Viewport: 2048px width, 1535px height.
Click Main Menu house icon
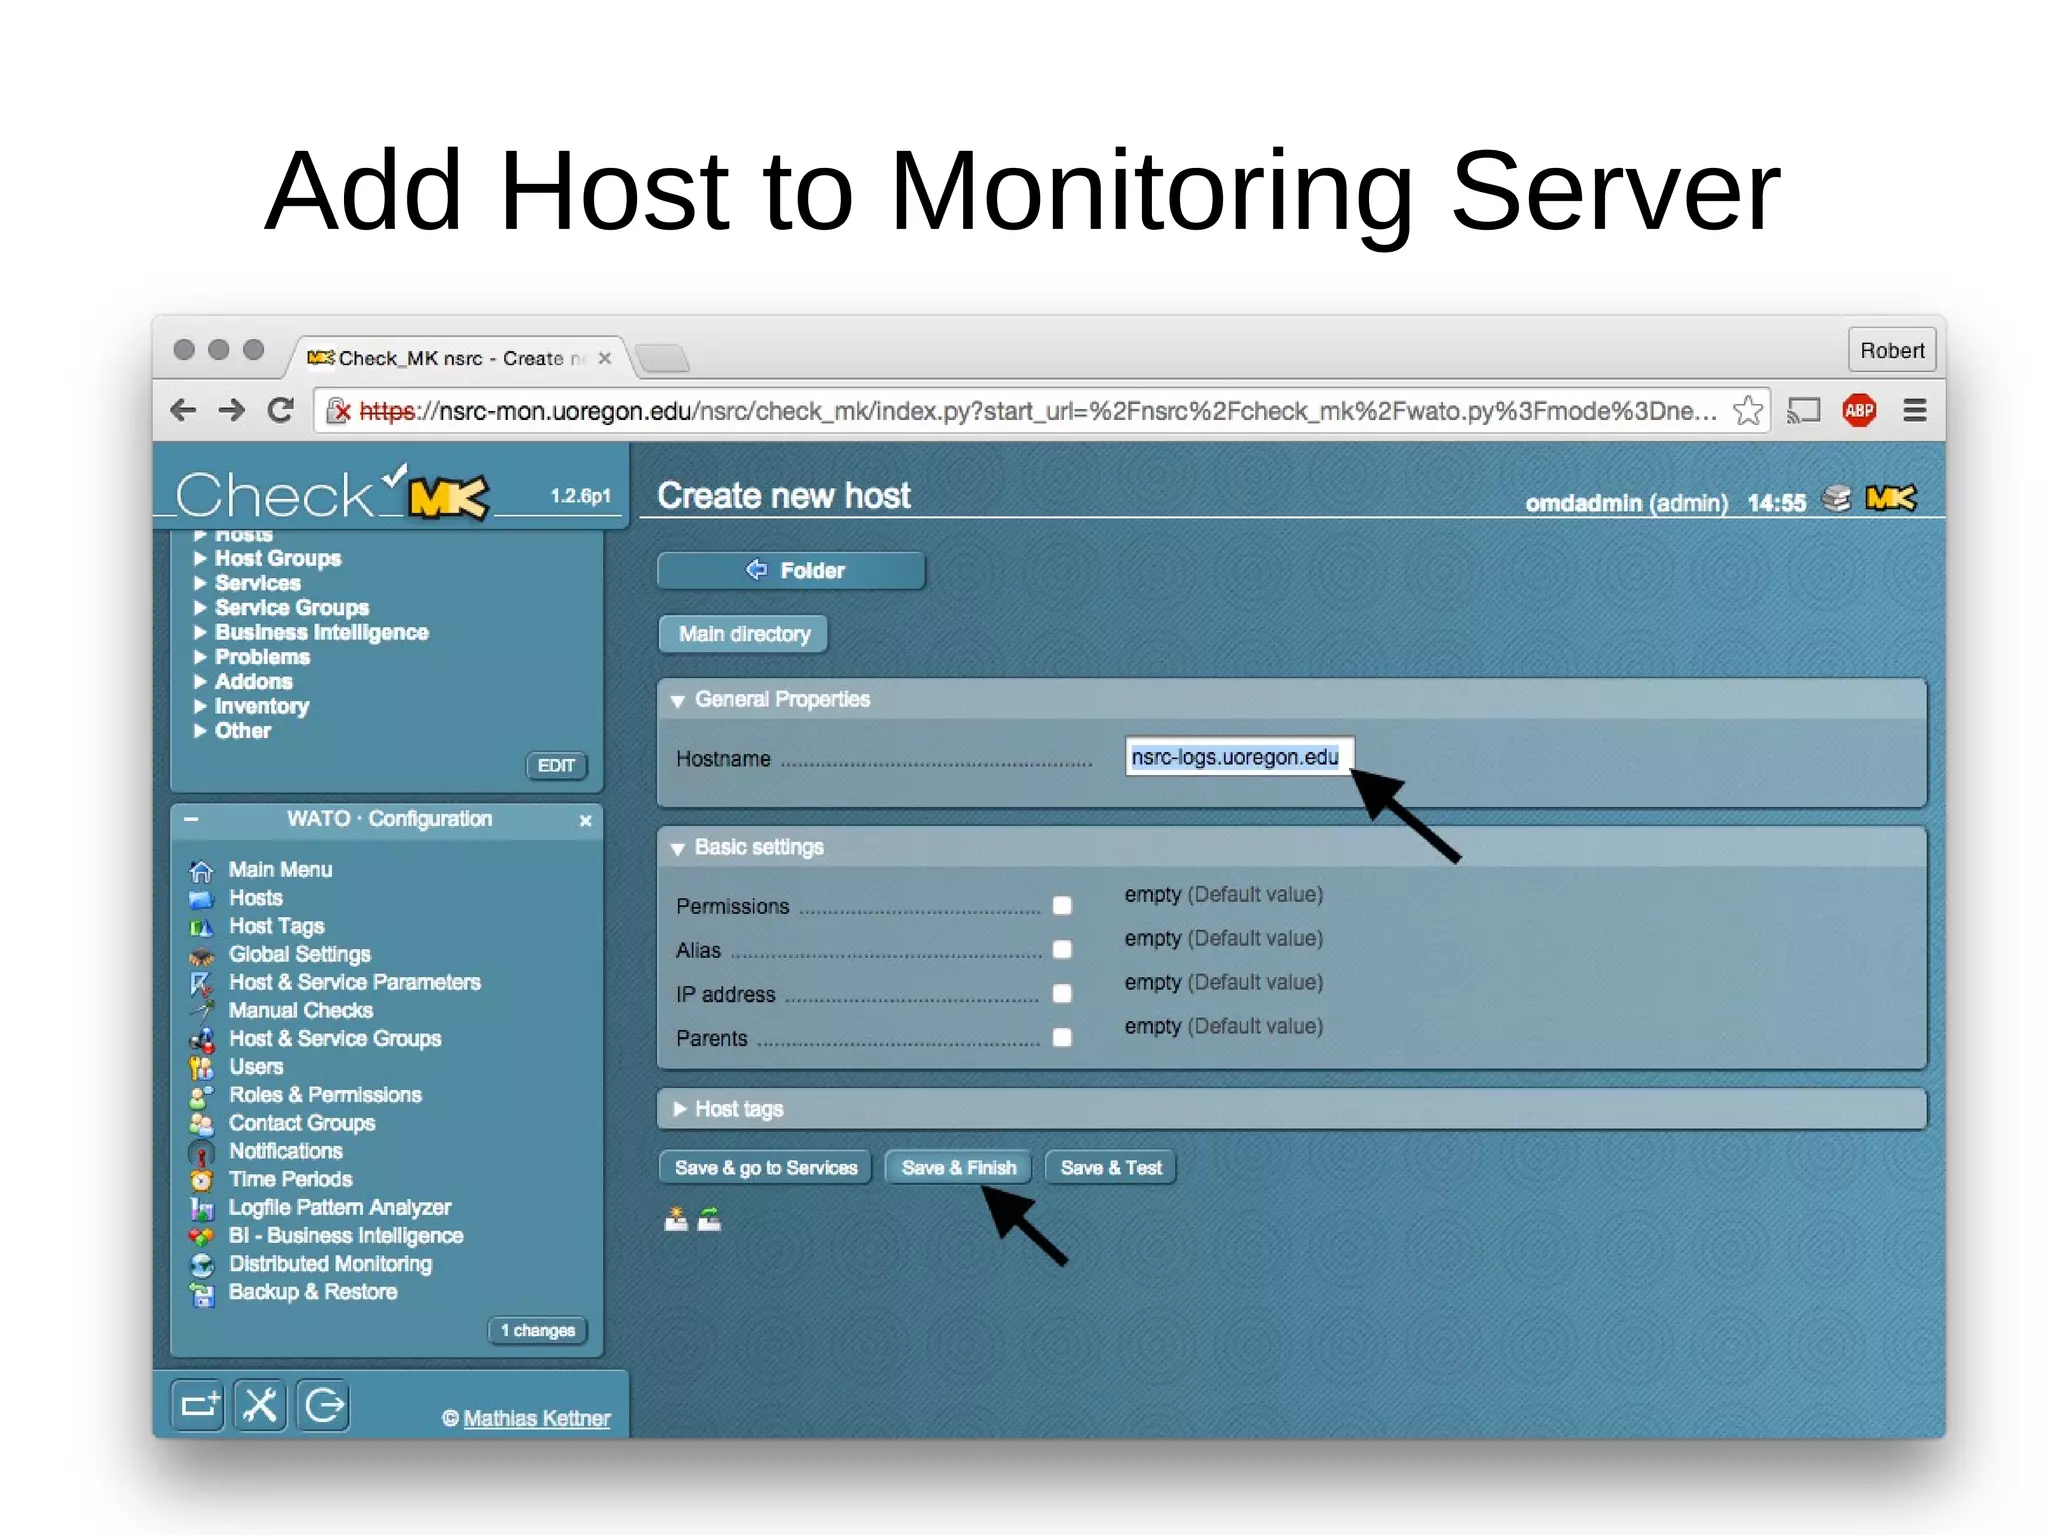tap(201, 870)
